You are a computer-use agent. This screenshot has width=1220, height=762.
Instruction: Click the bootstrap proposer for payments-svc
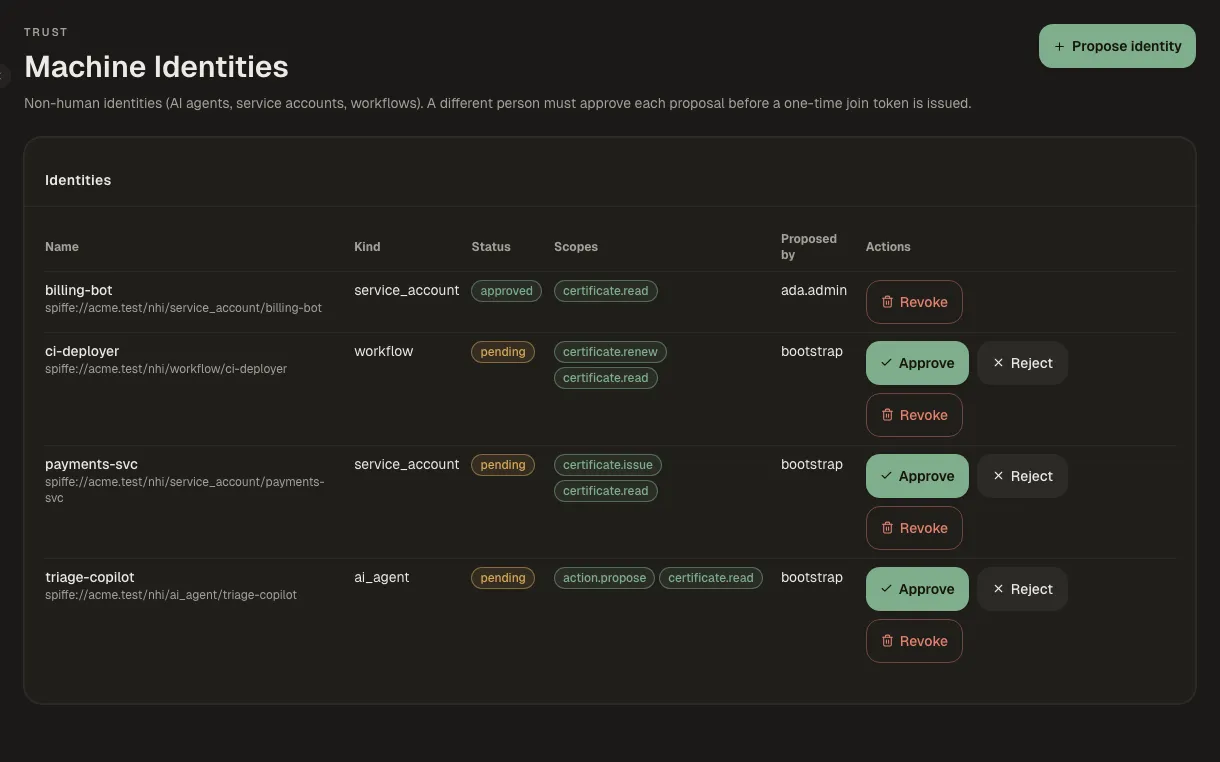tap(812, 464)
